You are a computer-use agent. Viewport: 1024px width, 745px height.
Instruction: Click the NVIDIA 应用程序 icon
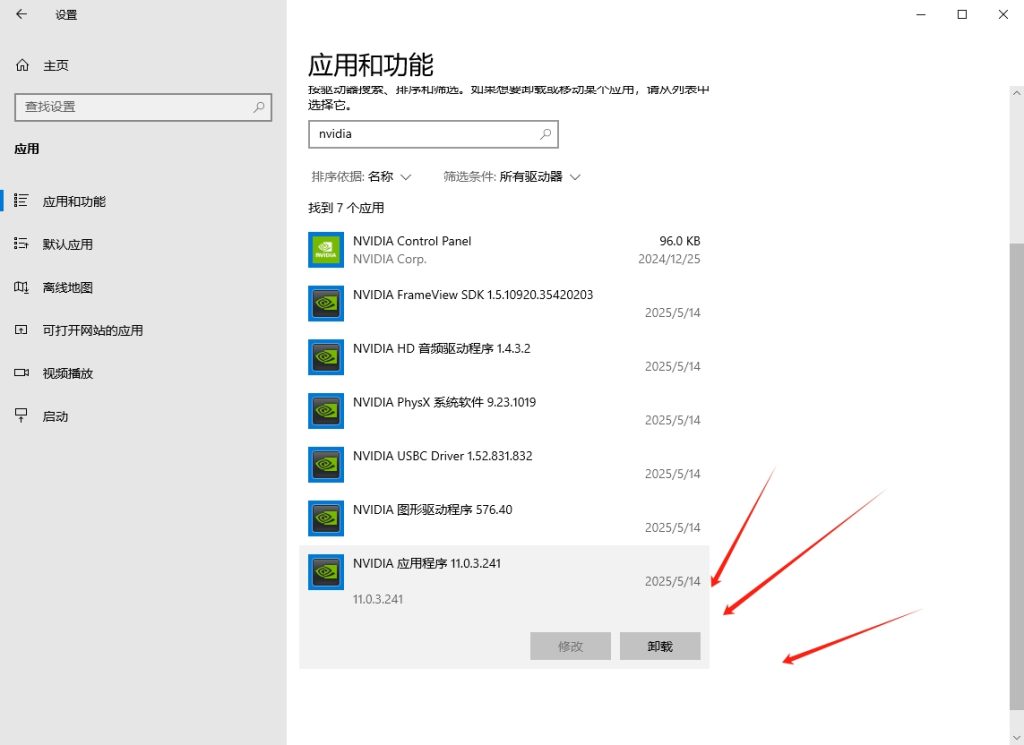[x=326, y=572]
